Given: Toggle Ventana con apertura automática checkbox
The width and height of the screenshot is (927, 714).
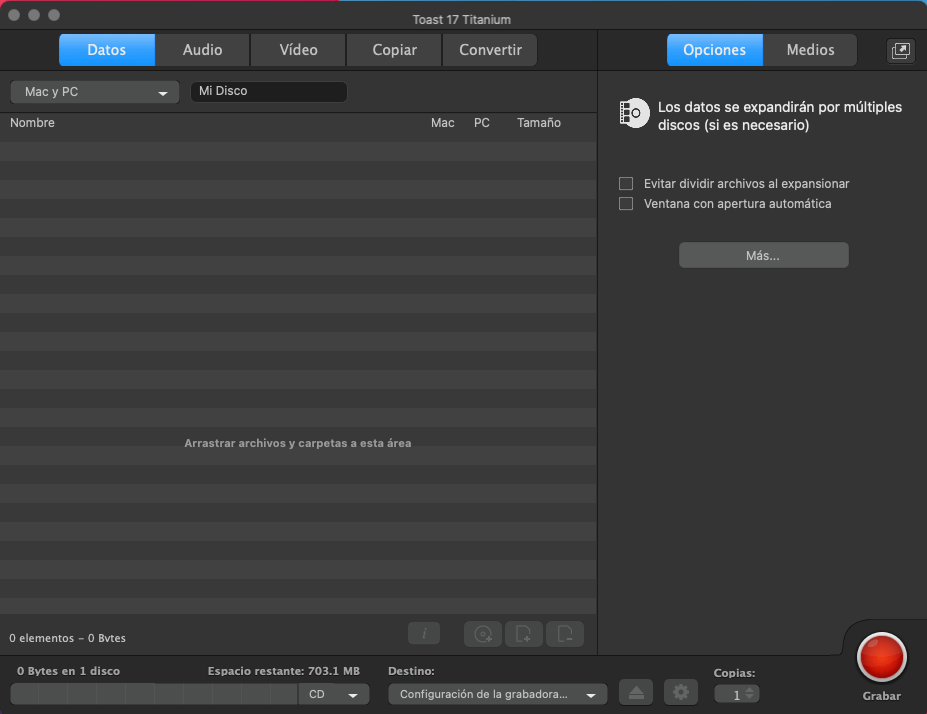Looking at the screenshot, I should 626,204.
